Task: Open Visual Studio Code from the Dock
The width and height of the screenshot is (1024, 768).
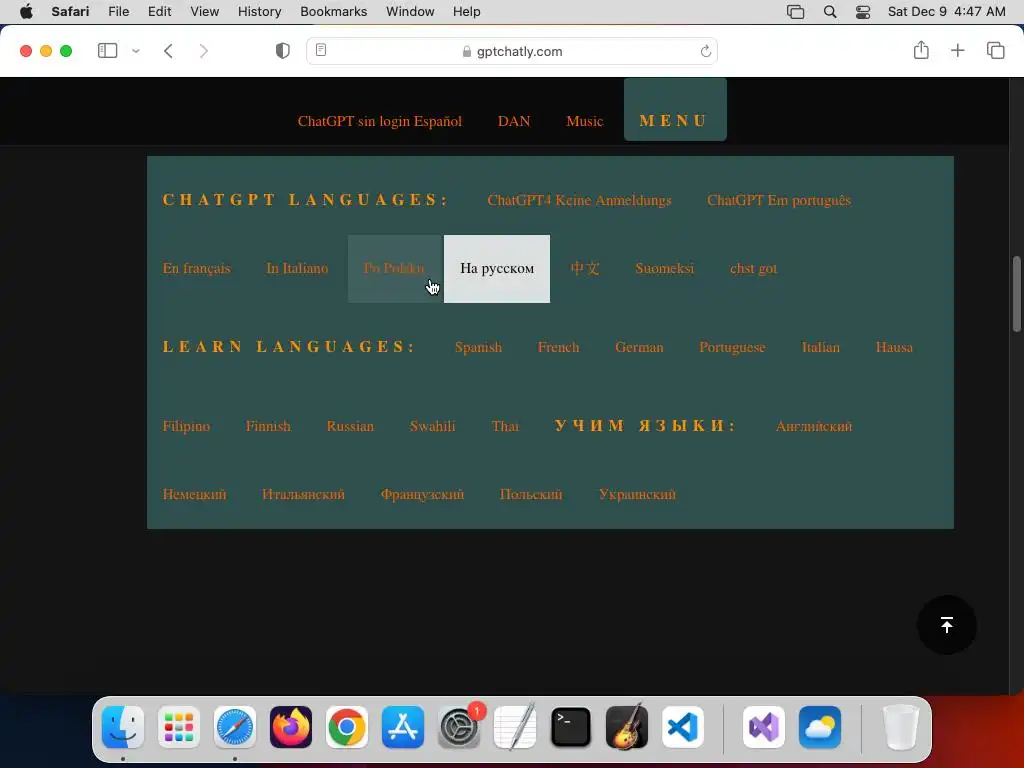Action: 682,727
